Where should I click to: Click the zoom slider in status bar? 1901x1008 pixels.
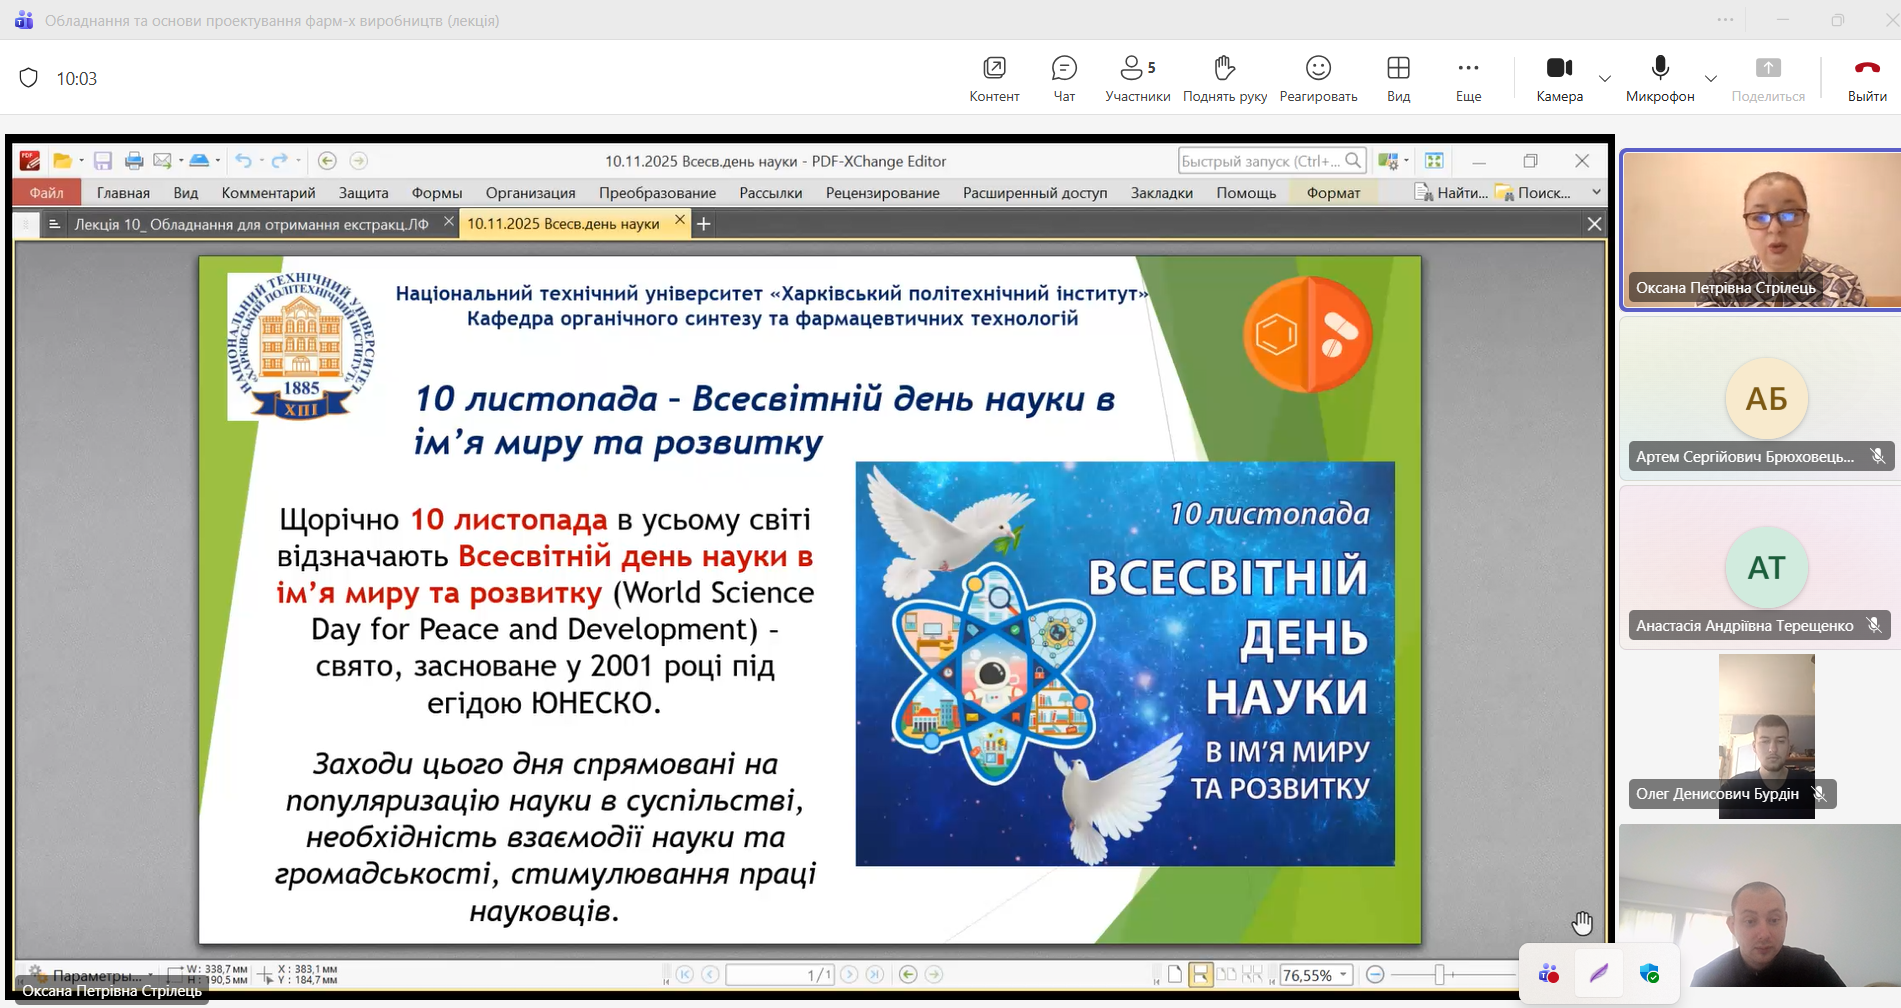point(1440,975)
